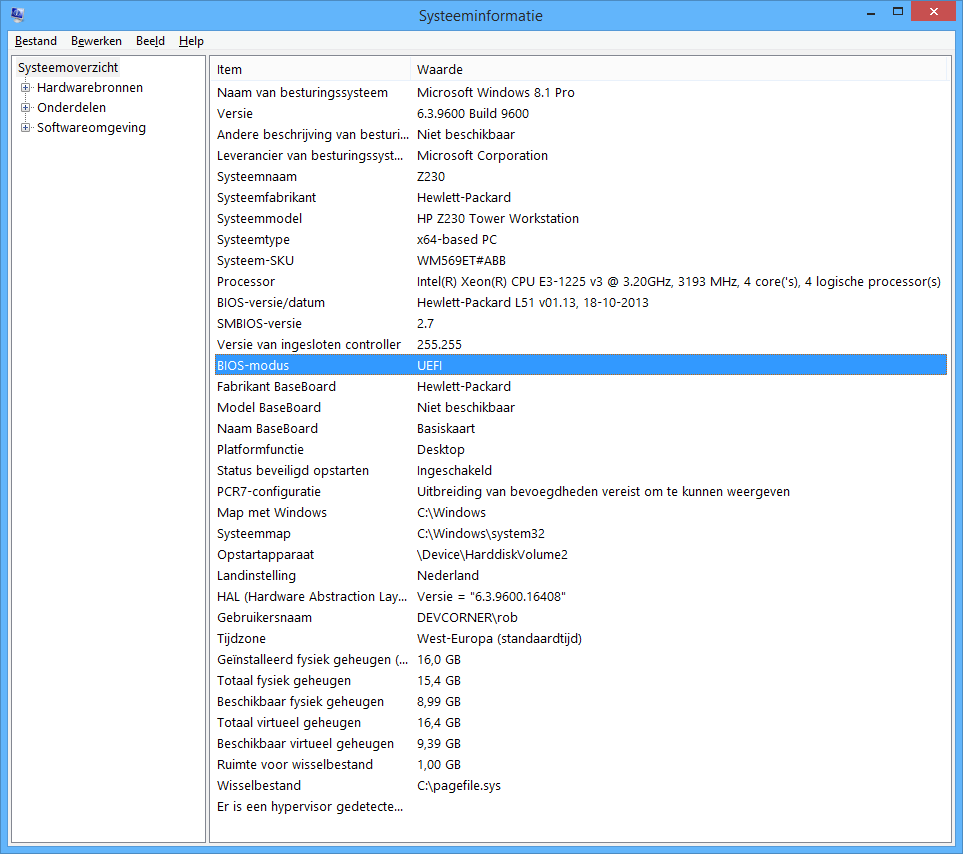
Task: Select the value 'HP Z230 Tower Workstation'
Action: [x=497, y=219]
